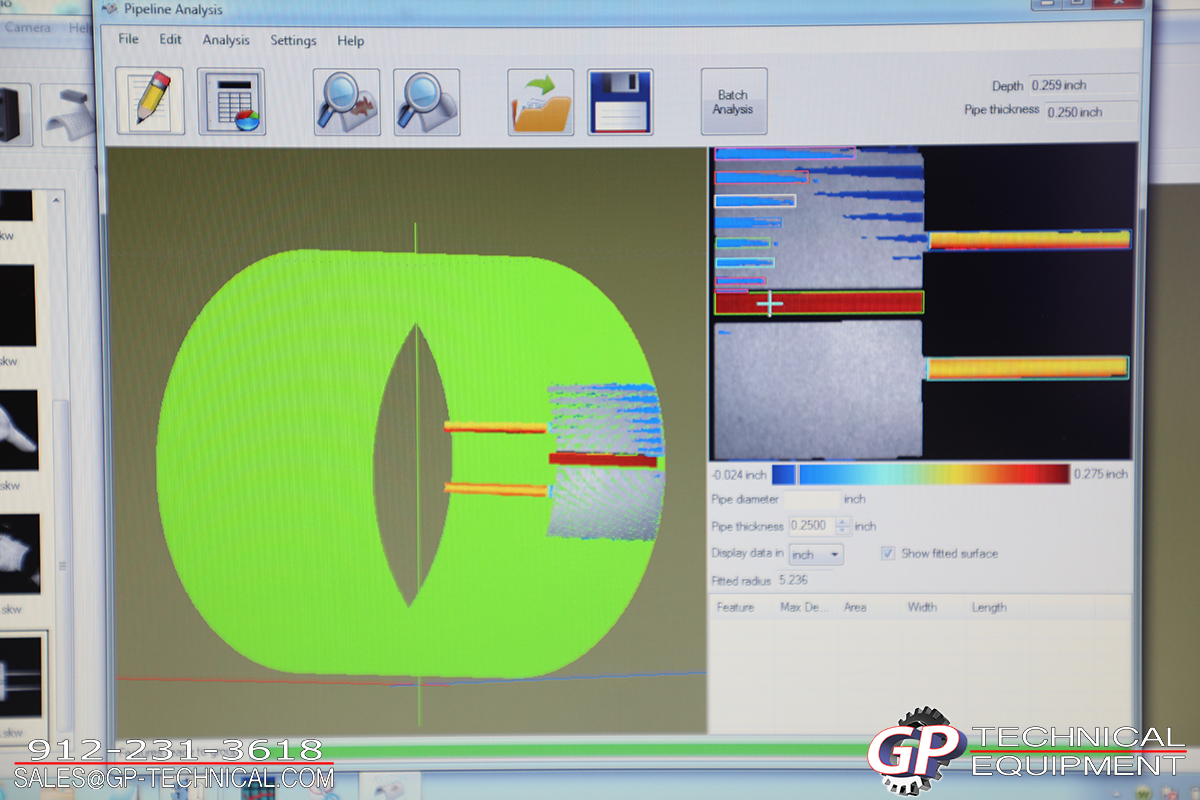Screen dimensions: 1200x800
Task: Click the Pipe diameter input field
Action: pos(811,498)
